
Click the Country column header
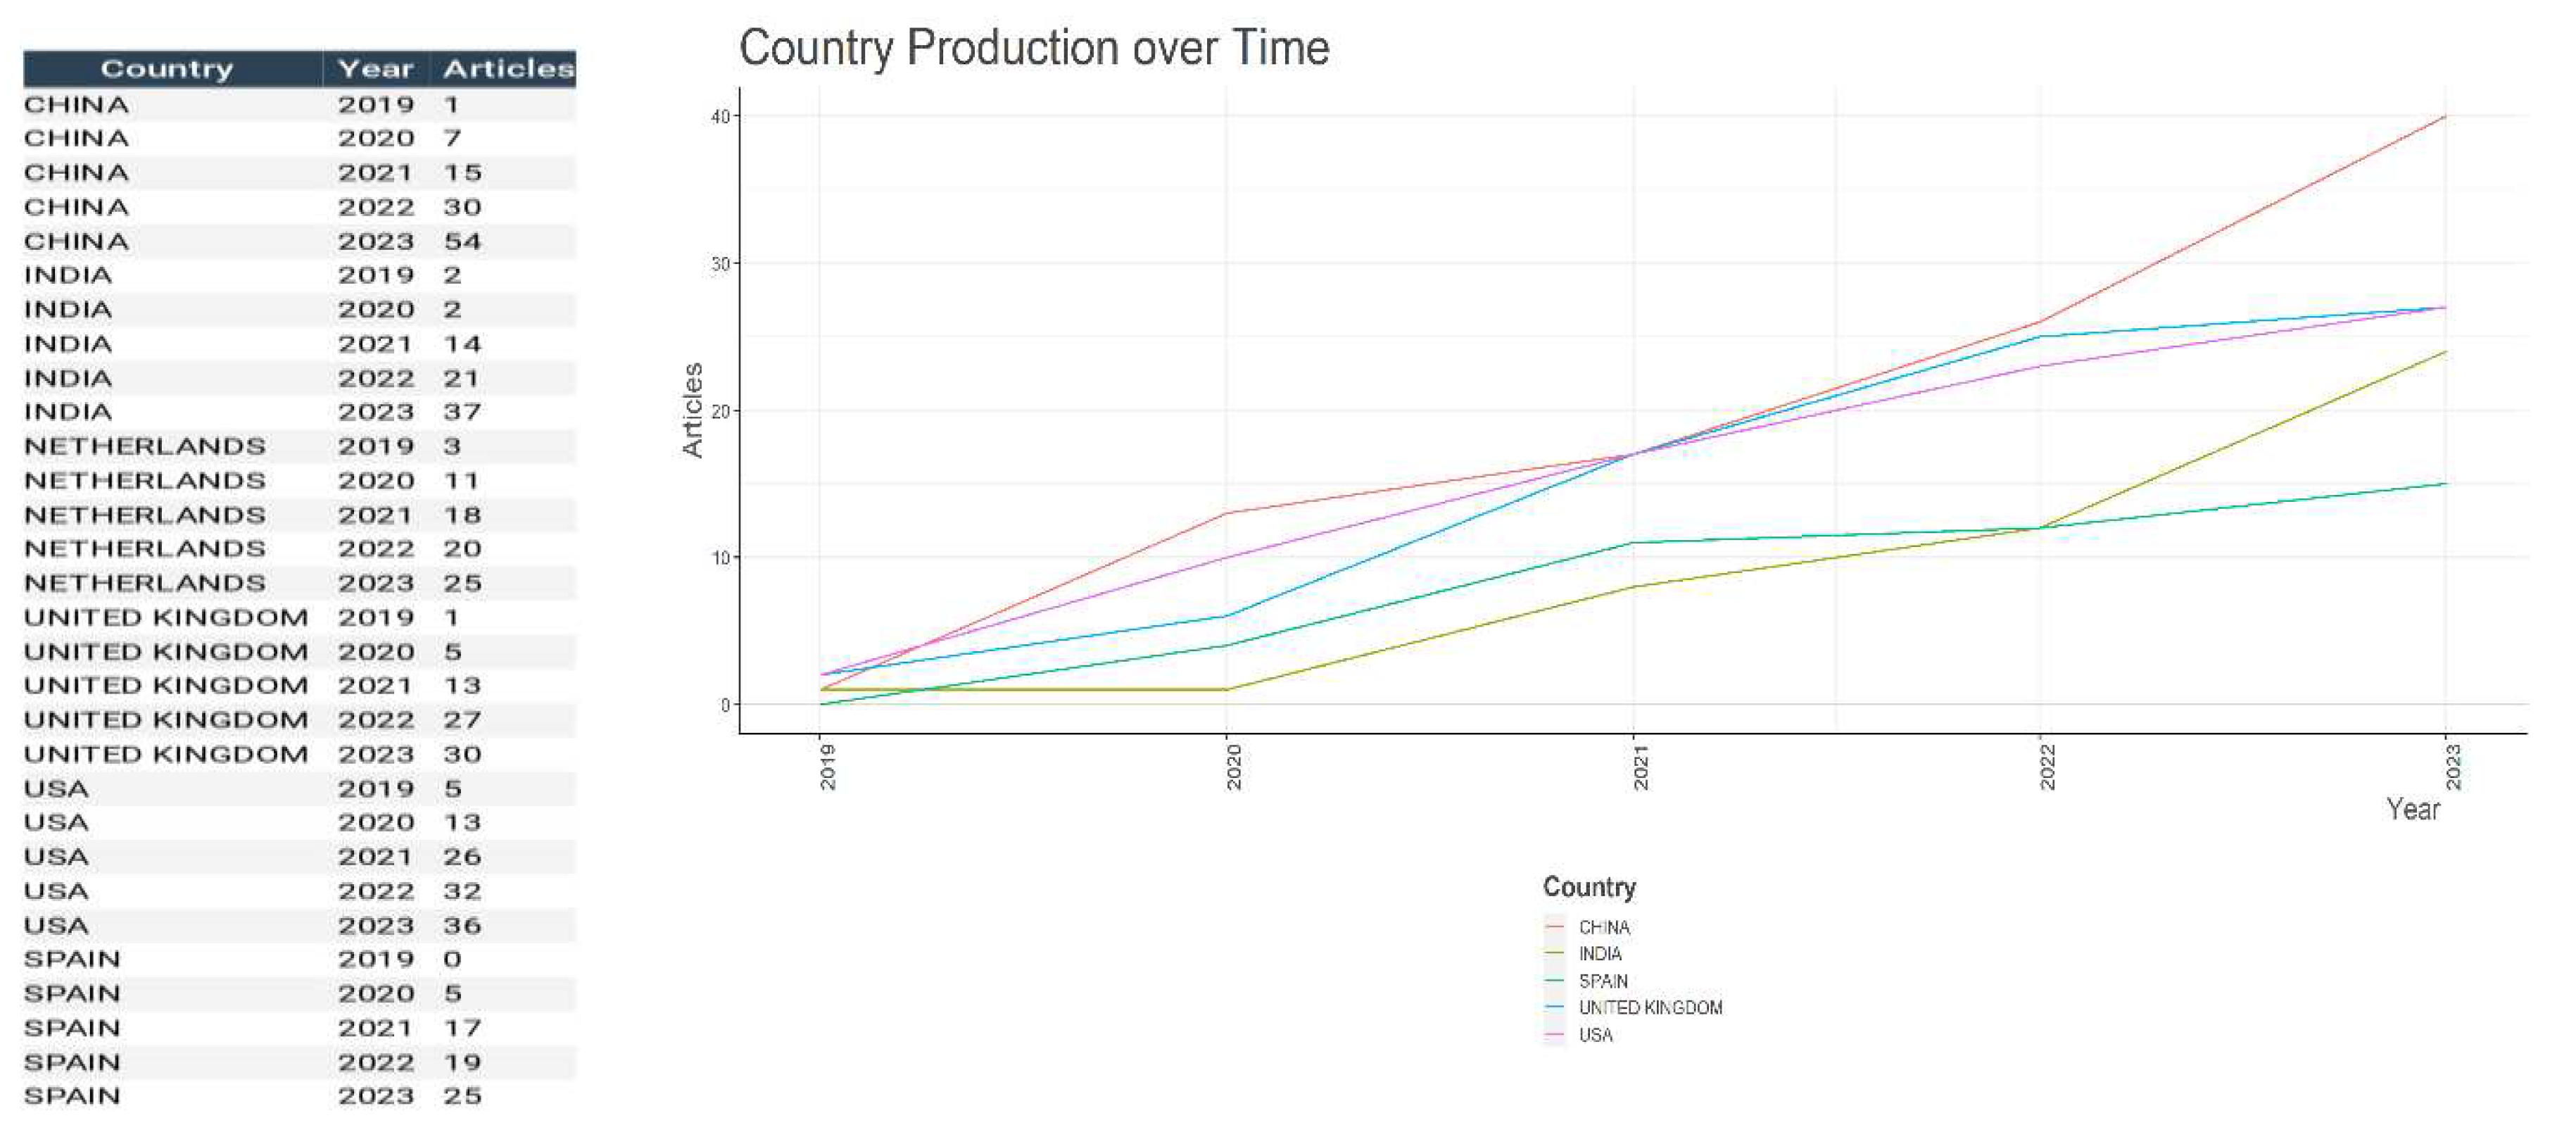[x=166, y=69]
